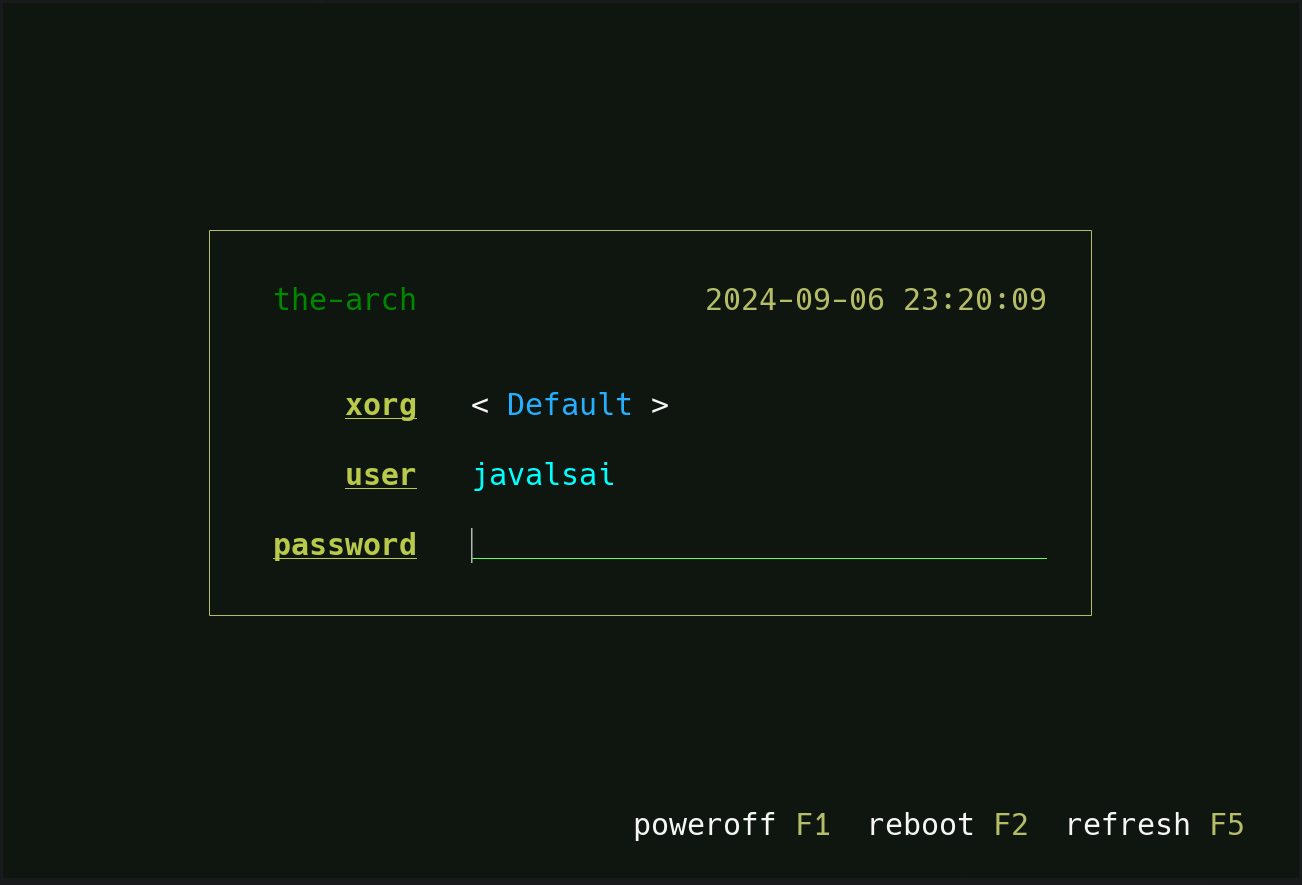Viewport: 1302px width, 885px height.
Task: Click the poweroff option
Action: pos(704,826)
